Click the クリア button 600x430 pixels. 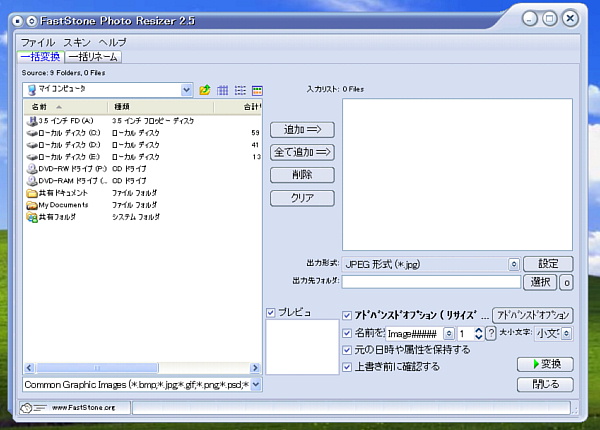click(302, 198)
